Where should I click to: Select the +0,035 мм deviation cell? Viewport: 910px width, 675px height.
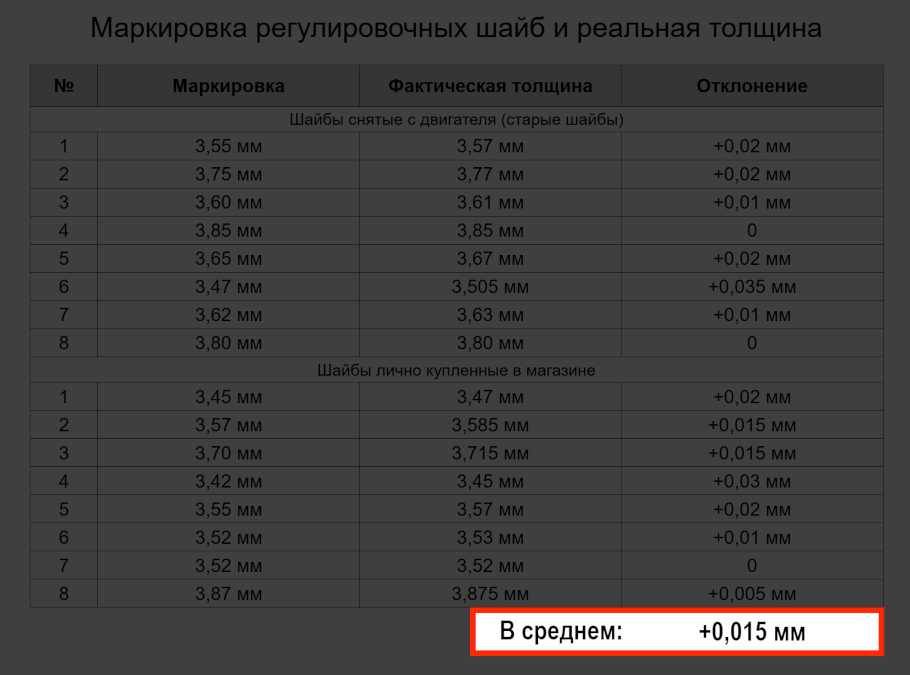(752, 287)
